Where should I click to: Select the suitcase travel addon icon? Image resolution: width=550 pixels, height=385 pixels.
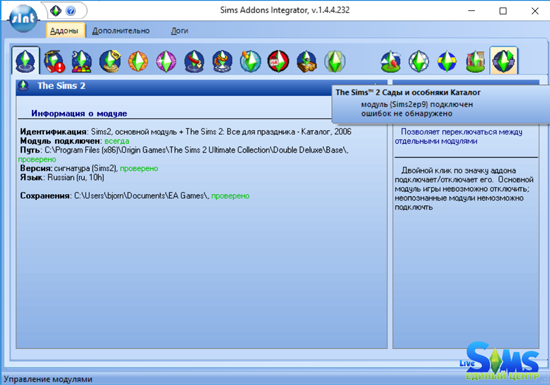click(307, 61)
